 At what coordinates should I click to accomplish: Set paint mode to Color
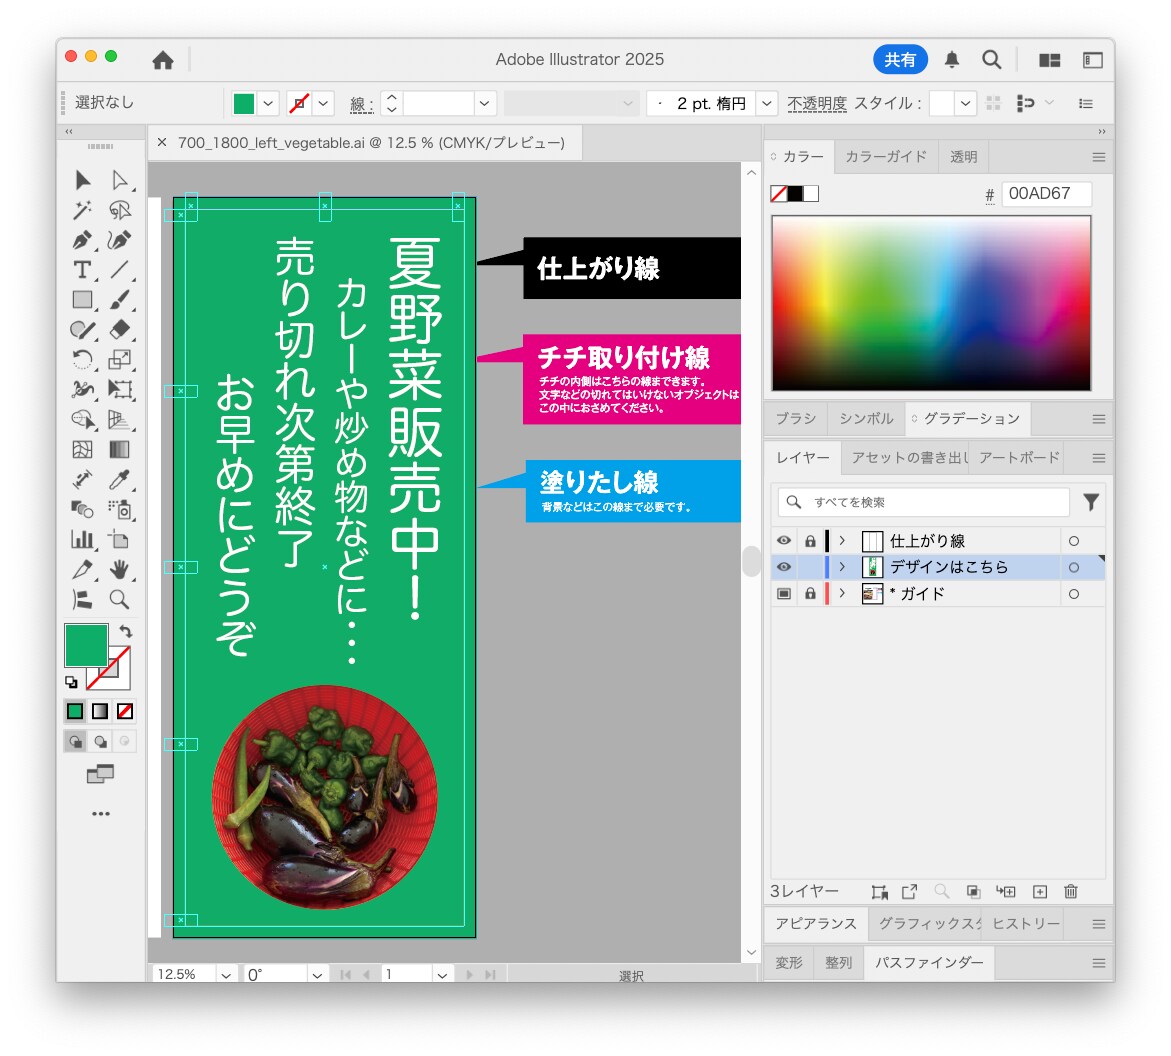tap(75, 711)
